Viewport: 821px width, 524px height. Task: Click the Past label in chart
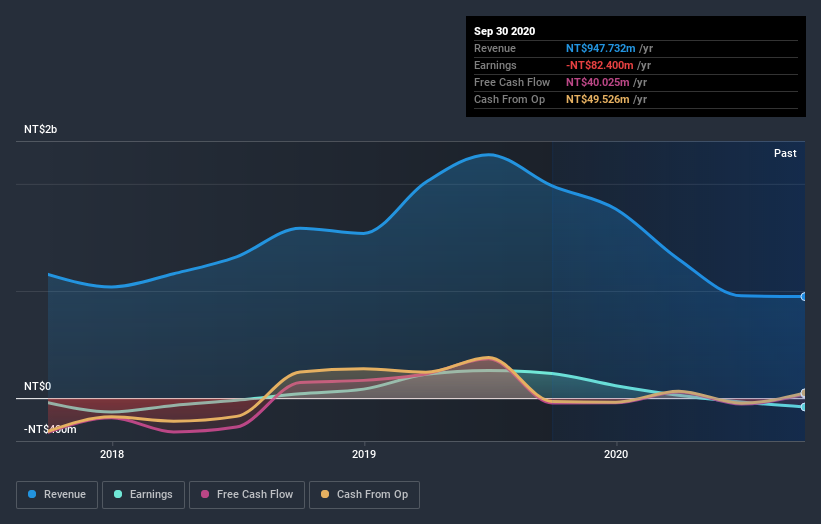(785, 153)
